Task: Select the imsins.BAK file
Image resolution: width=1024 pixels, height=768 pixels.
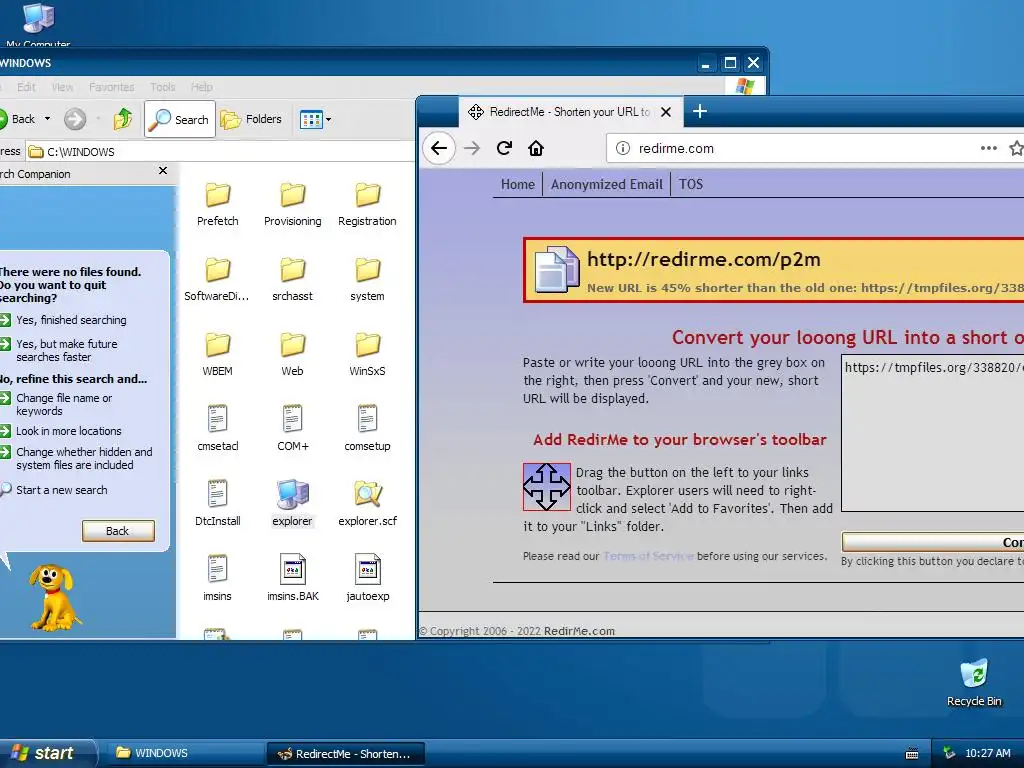Action: (293, 579)
